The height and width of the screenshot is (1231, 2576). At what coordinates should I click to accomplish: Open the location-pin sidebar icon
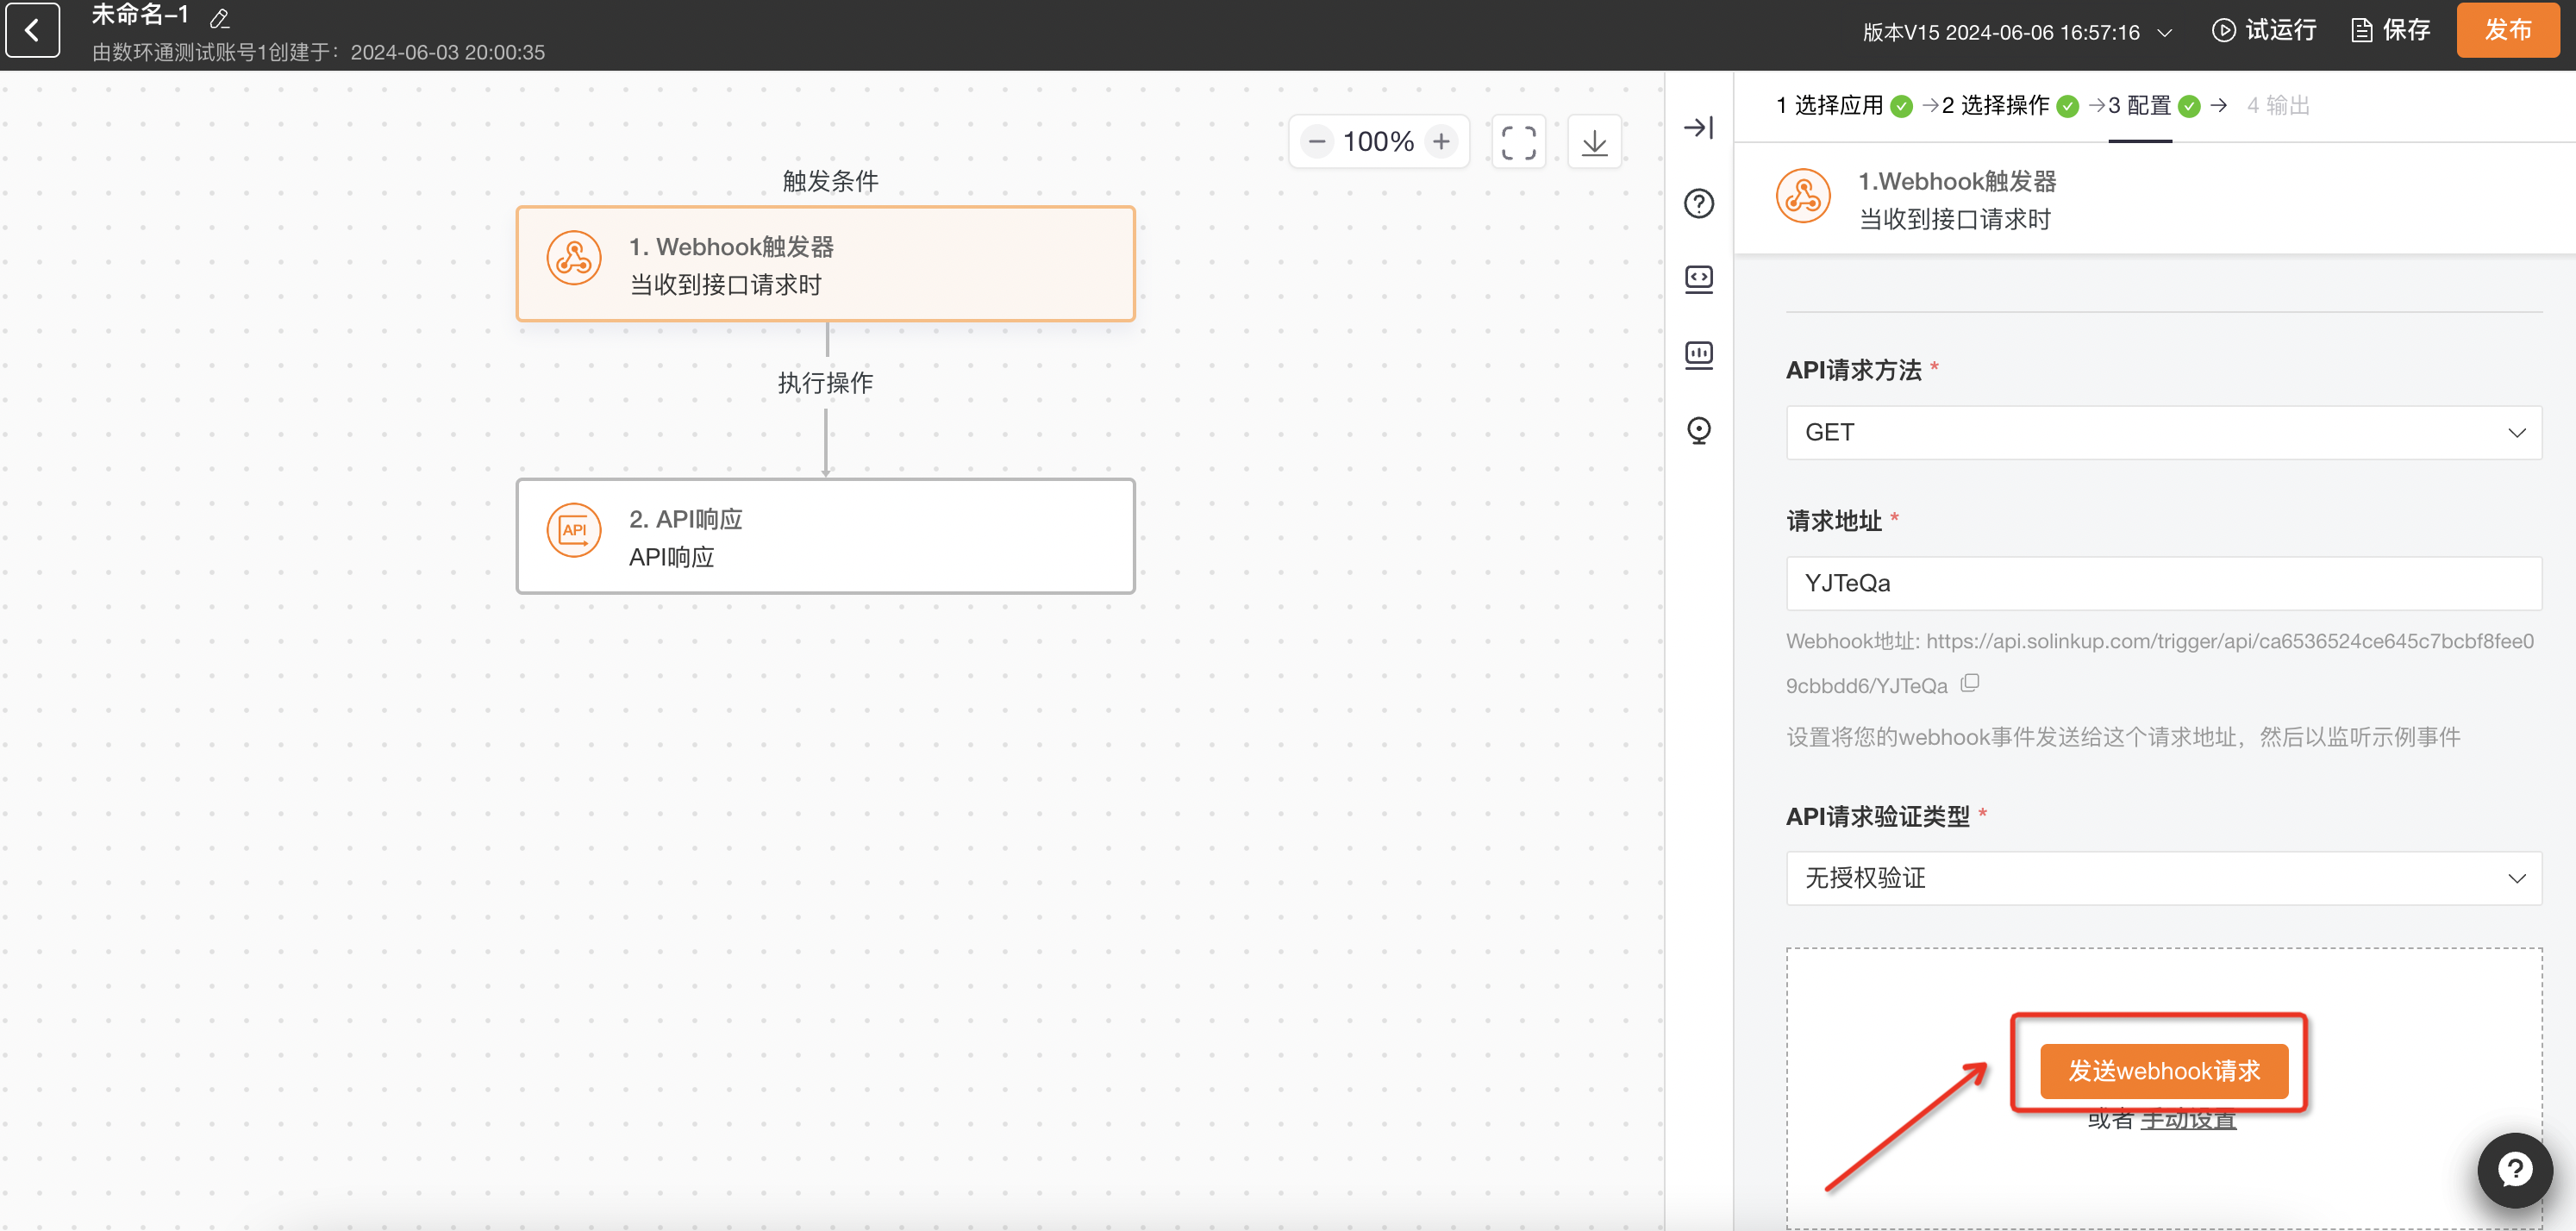[1698, 430]
